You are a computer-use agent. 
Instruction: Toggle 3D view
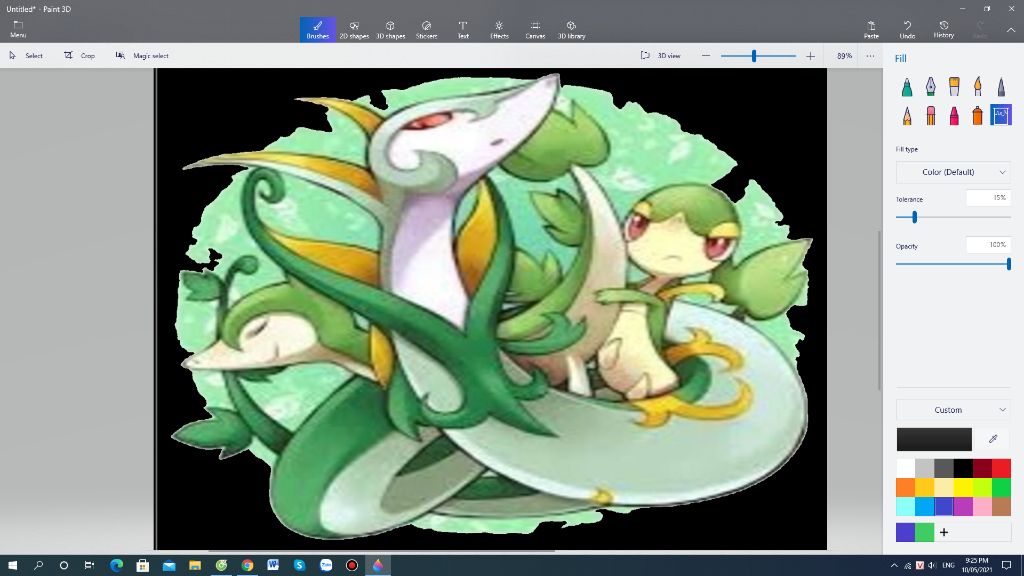click(x=661, y=56)
